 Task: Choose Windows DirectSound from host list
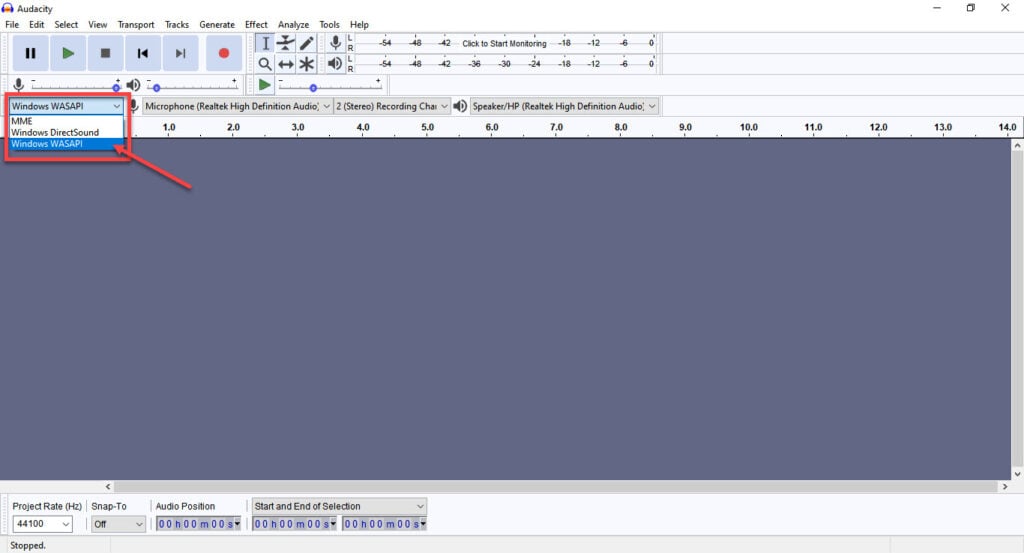(x=66, y=132)
